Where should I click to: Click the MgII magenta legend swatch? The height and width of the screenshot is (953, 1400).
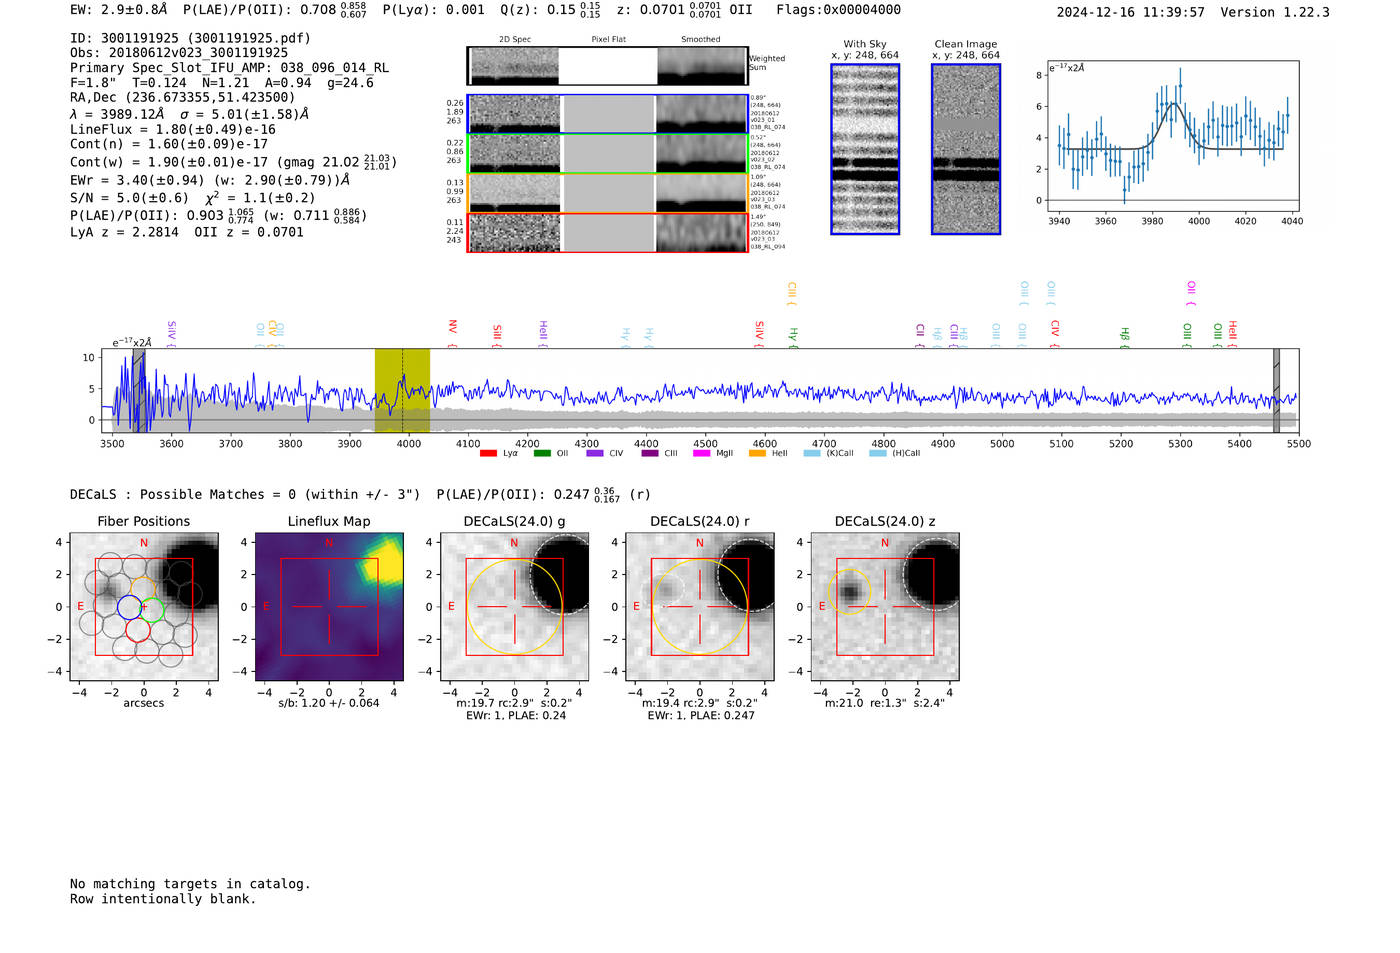point(701,453)
